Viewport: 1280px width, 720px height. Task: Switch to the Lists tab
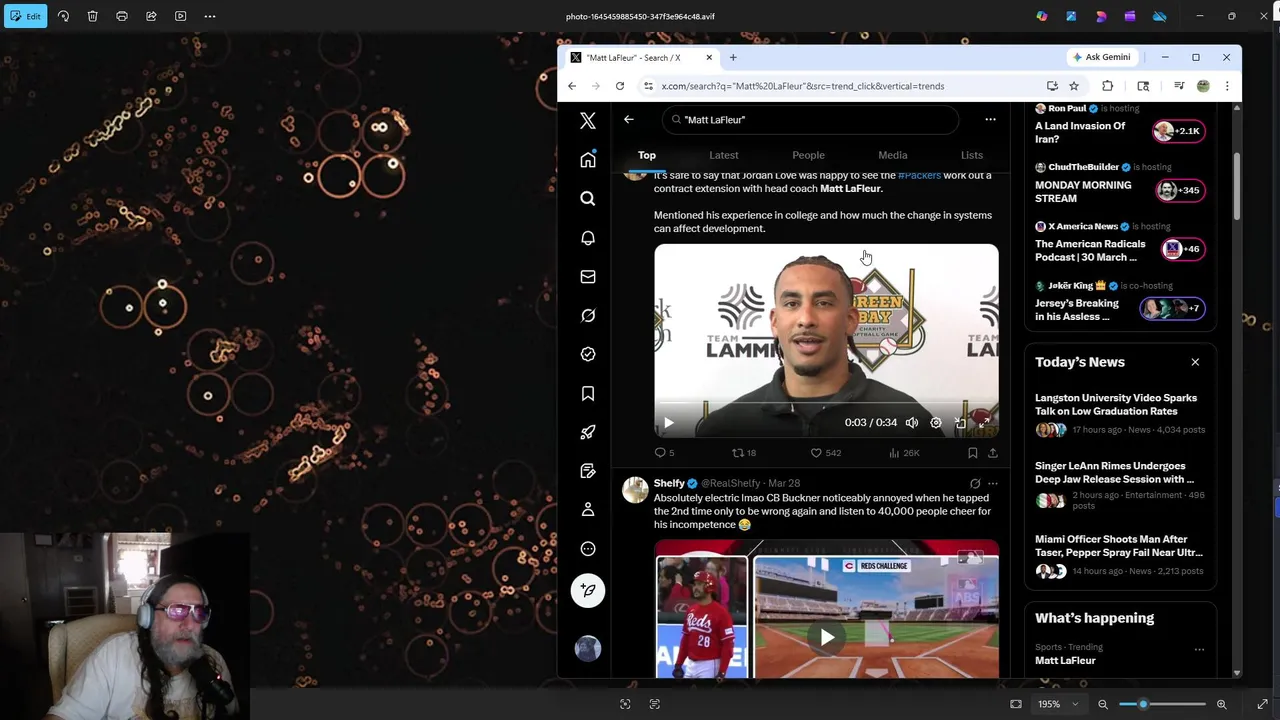972,155
